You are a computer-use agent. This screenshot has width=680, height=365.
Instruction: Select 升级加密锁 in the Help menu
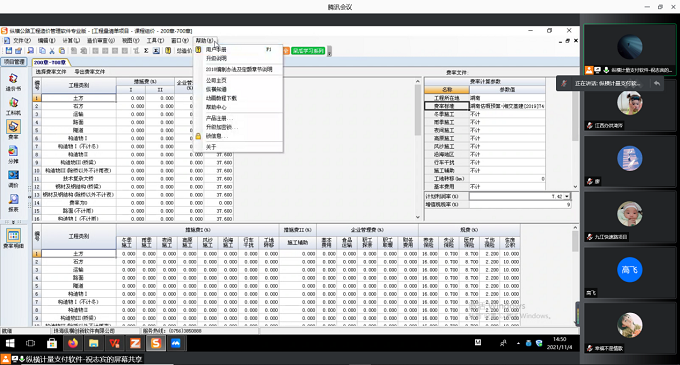pos(238,127)
